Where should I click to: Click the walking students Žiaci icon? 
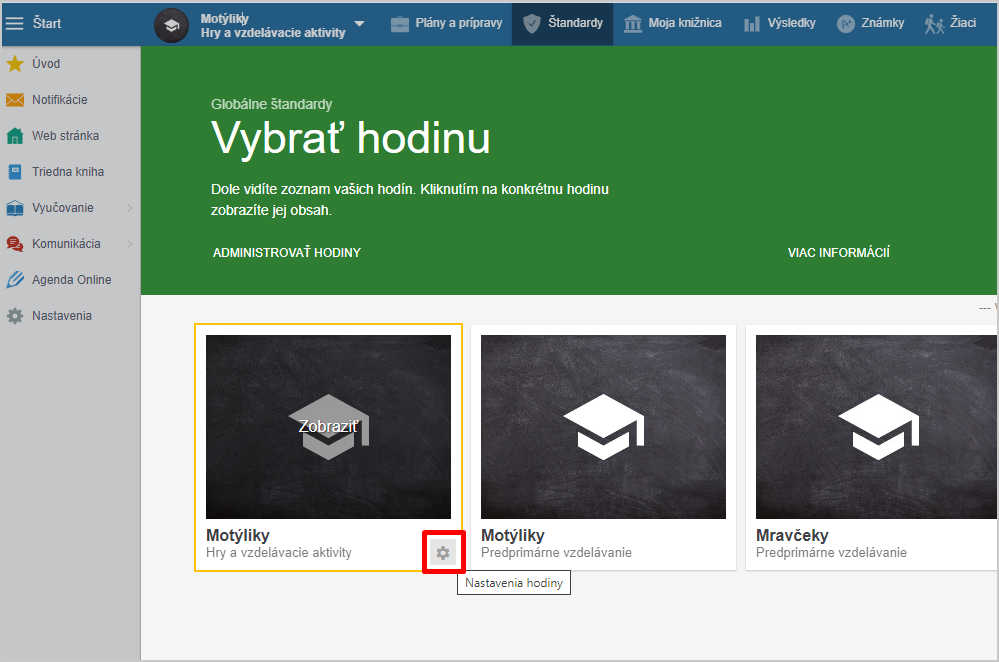[934, 24]
